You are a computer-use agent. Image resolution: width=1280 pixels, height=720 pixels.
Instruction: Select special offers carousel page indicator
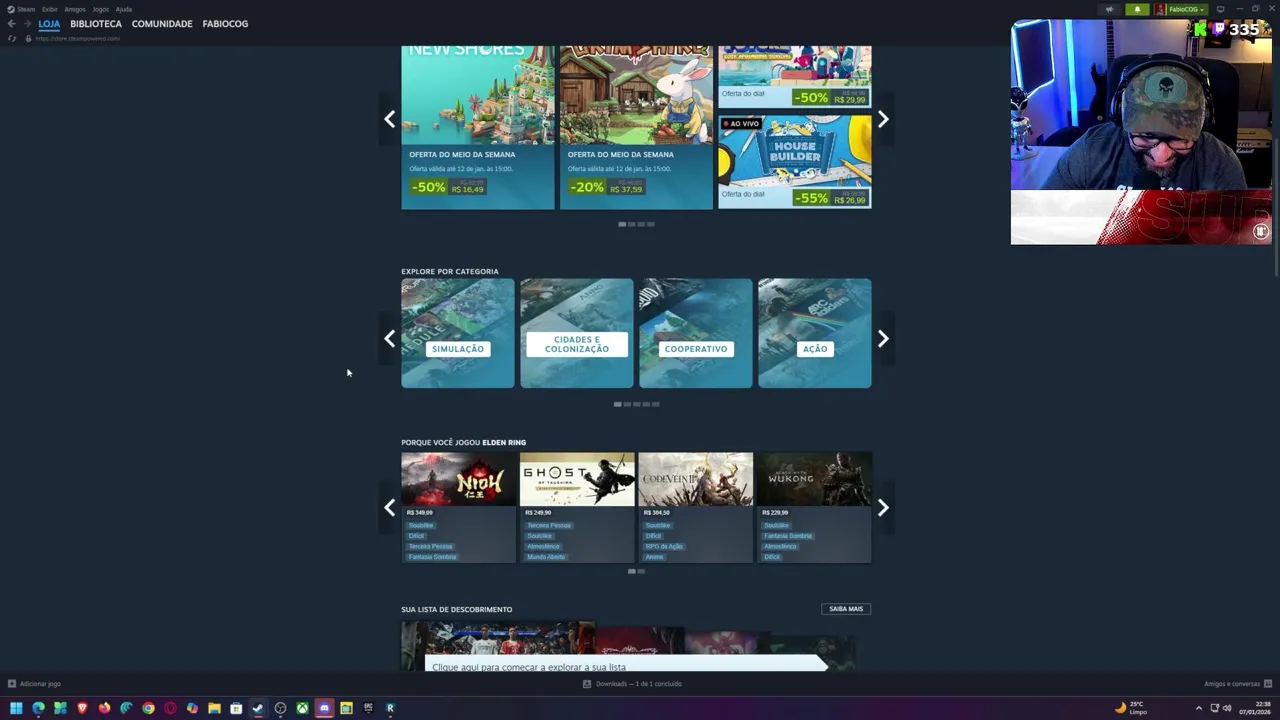click(636, 224)
